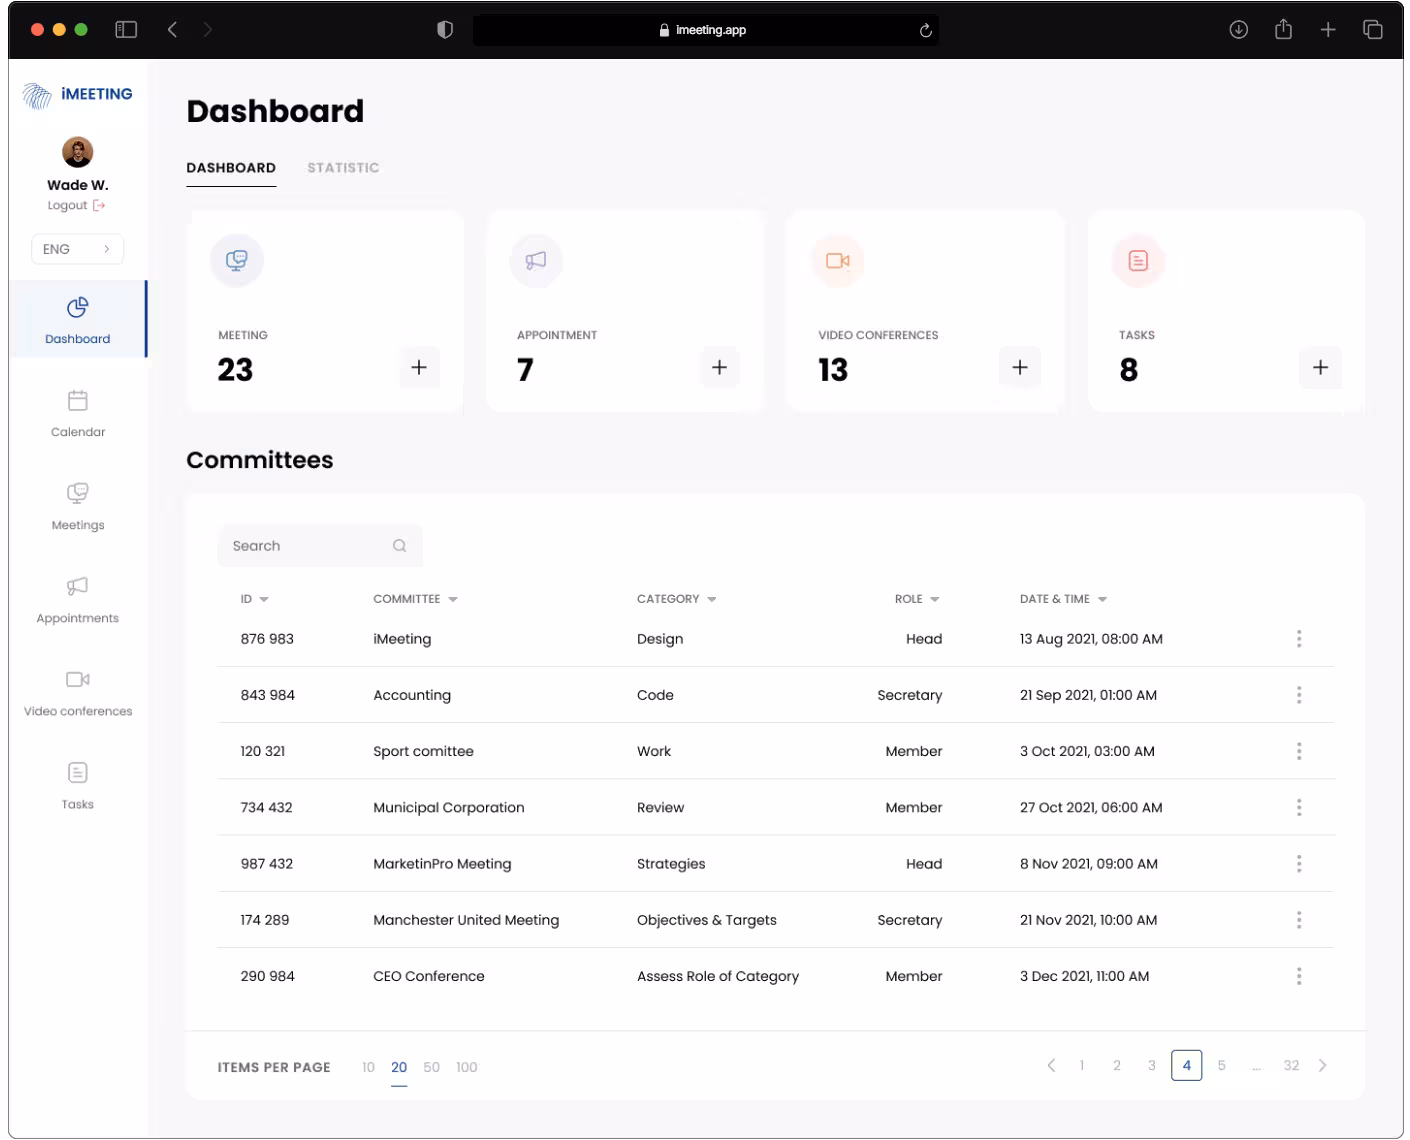Click the Appointment megaphone card icon
The image size is (1410, 1140).
(x=537, y=261)
